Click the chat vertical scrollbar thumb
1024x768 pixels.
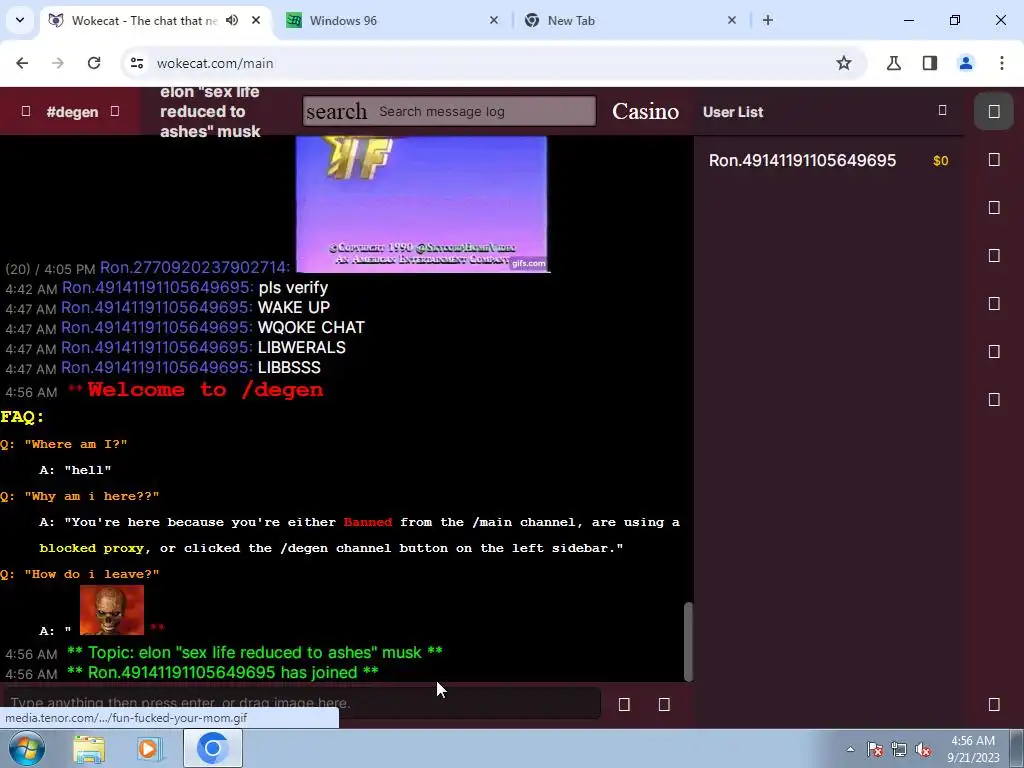click(x=688, y=642)
